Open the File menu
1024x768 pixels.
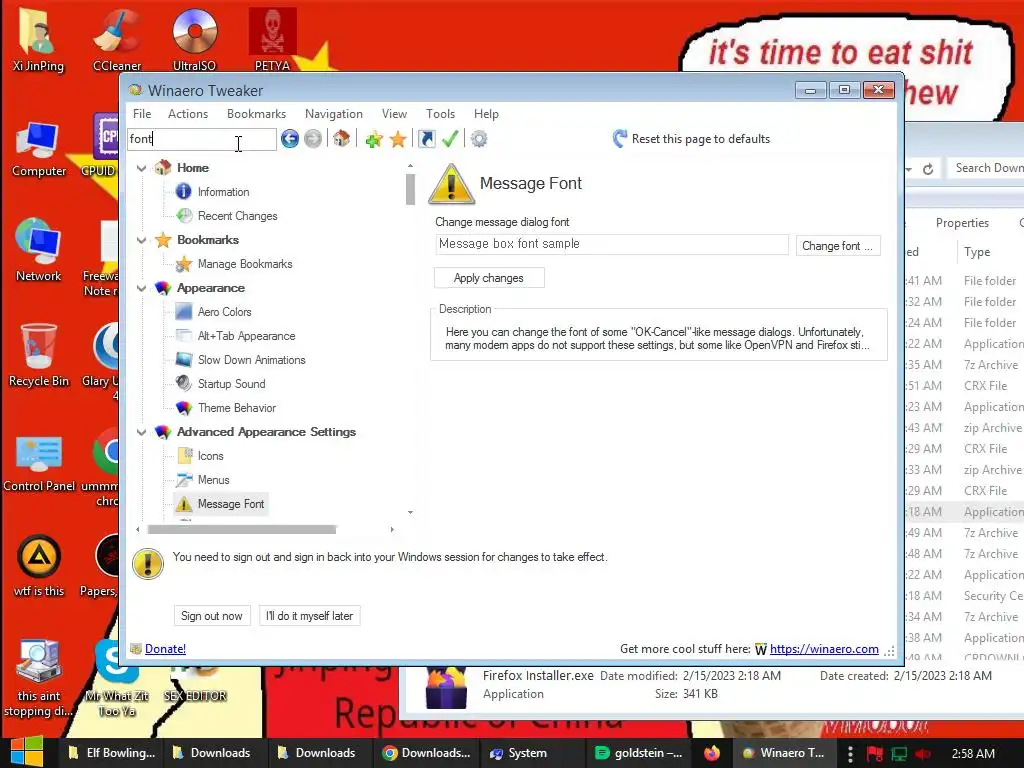pos(142,114)
